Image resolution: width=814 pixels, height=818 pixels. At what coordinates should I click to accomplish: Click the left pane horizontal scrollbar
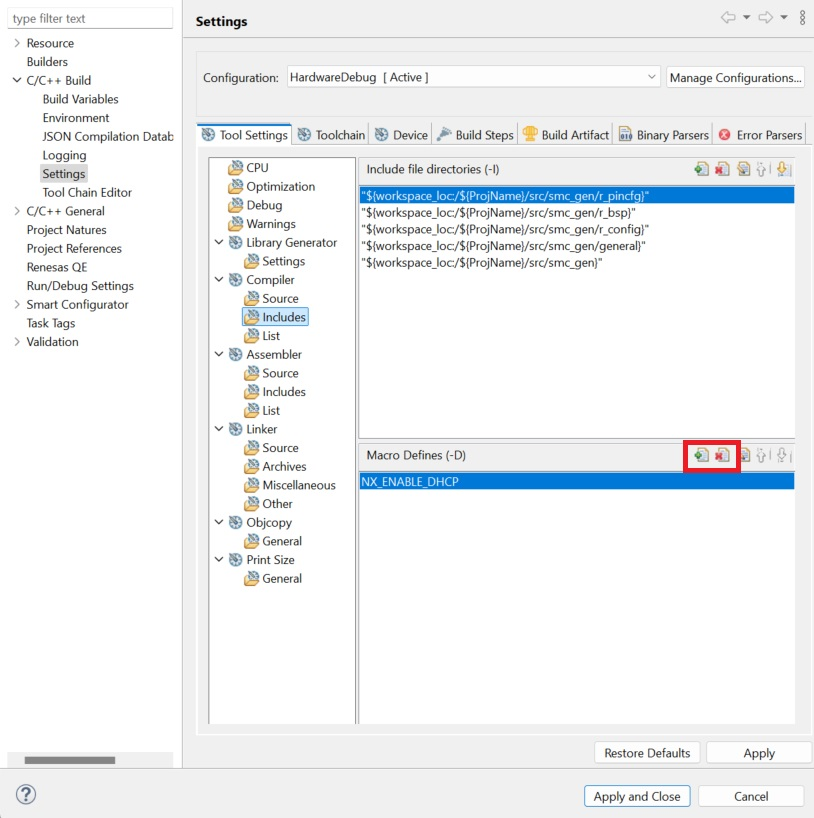click(69, 760)
